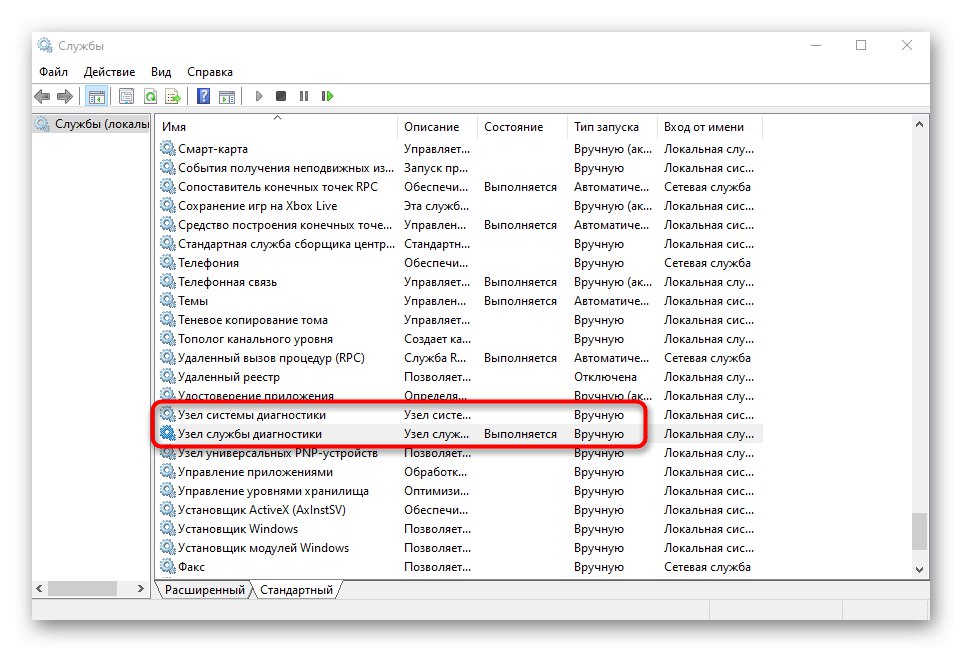Open the Справка menu

210,72
